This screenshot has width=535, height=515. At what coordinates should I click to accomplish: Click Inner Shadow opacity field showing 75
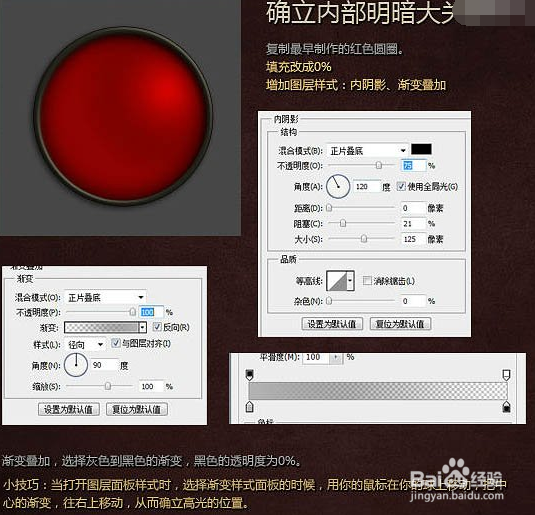point(413,166)
